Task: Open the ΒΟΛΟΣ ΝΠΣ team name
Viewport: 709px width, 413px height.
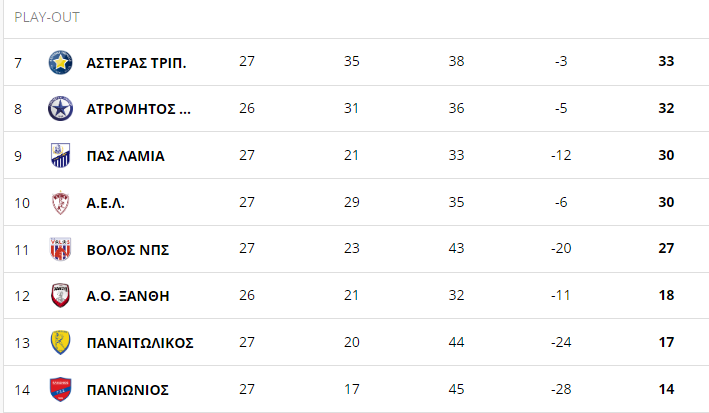Action: [x=128, y=250]
